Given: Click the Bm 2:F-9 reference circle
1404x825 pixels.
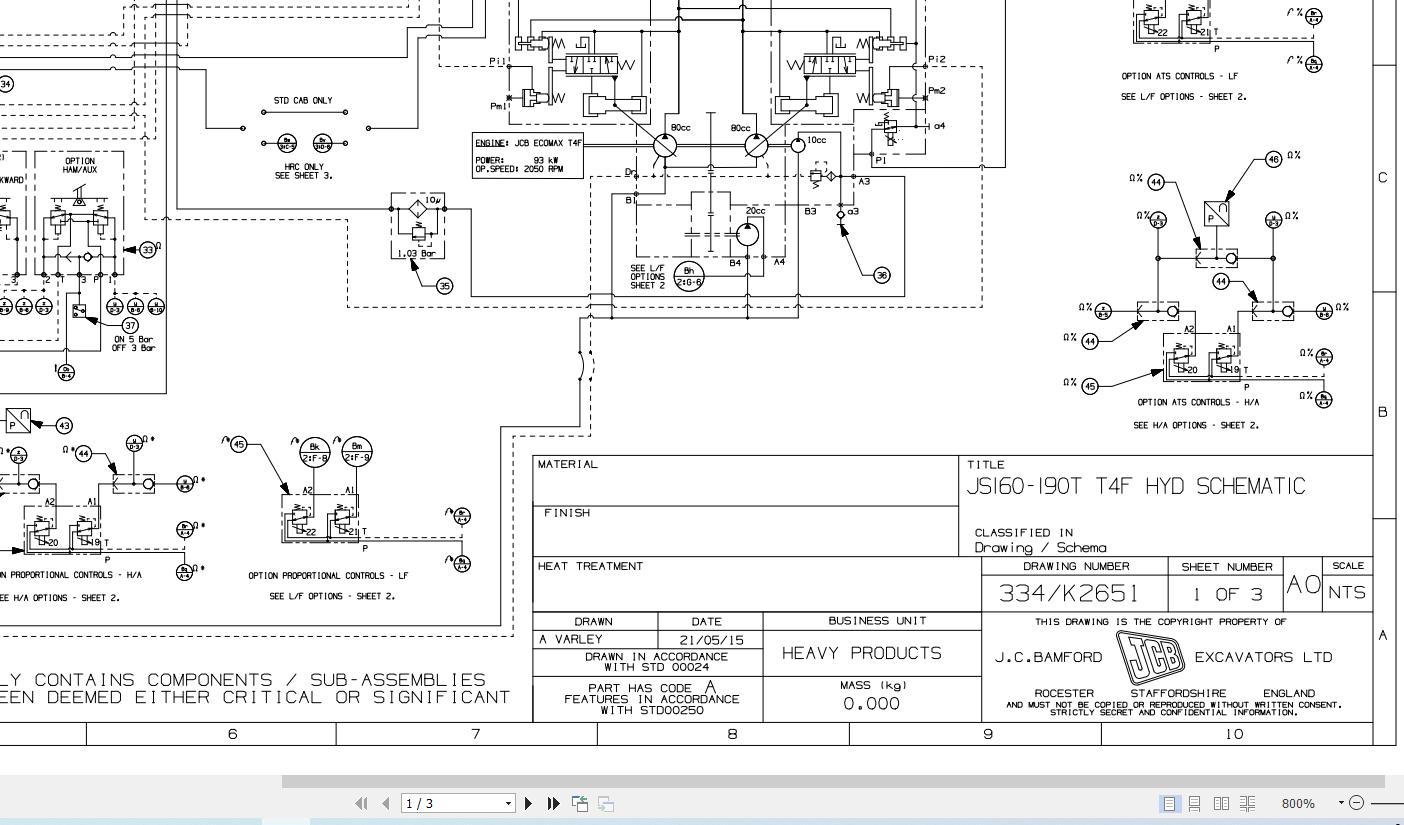Looking at the screenshot, I should (x=357, y=452).
